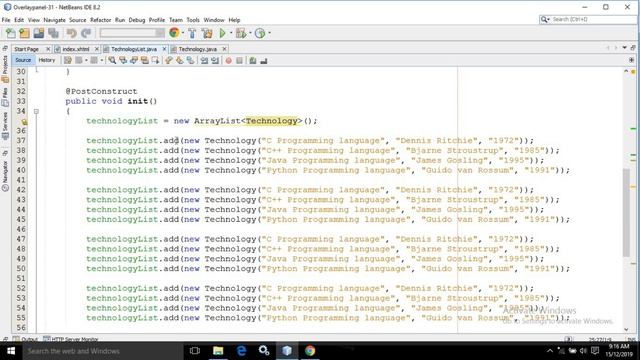Switch to the index.xhtml tab
This screenshot has height=360, width=640.
76,49
